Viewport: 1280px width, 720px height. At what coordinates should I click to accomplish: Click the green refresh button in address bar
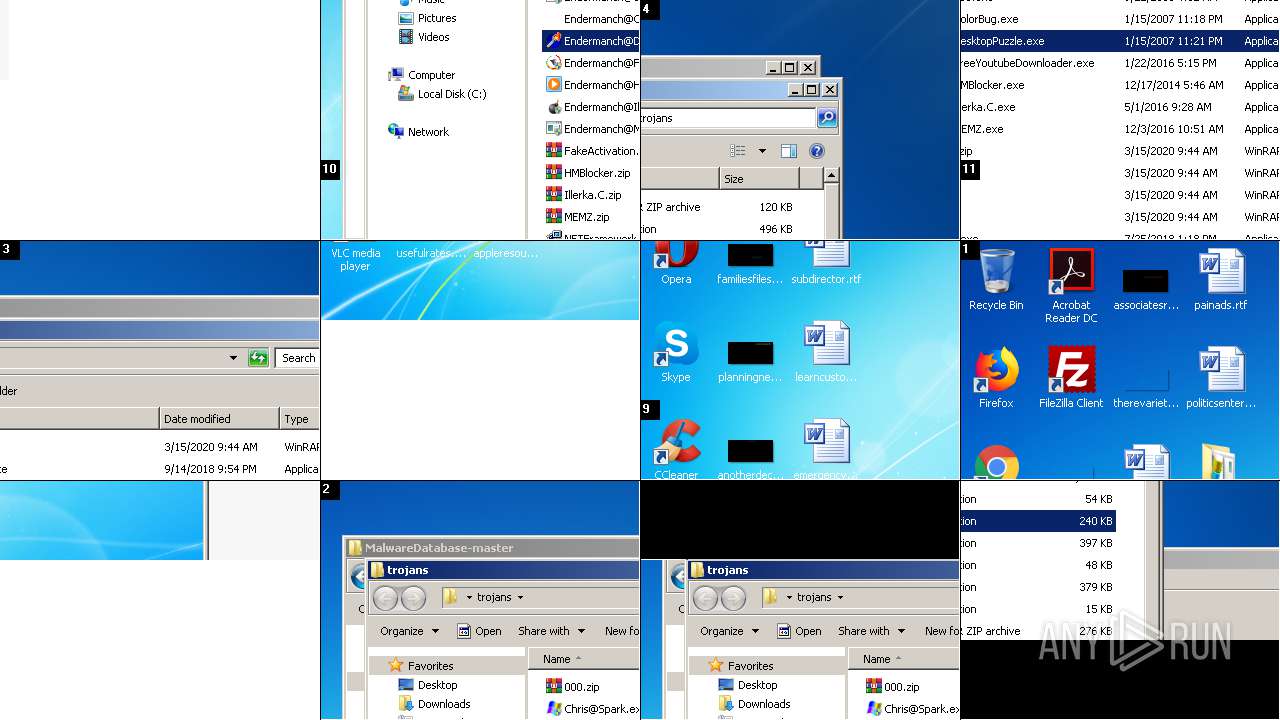click(x=258, y=358)
